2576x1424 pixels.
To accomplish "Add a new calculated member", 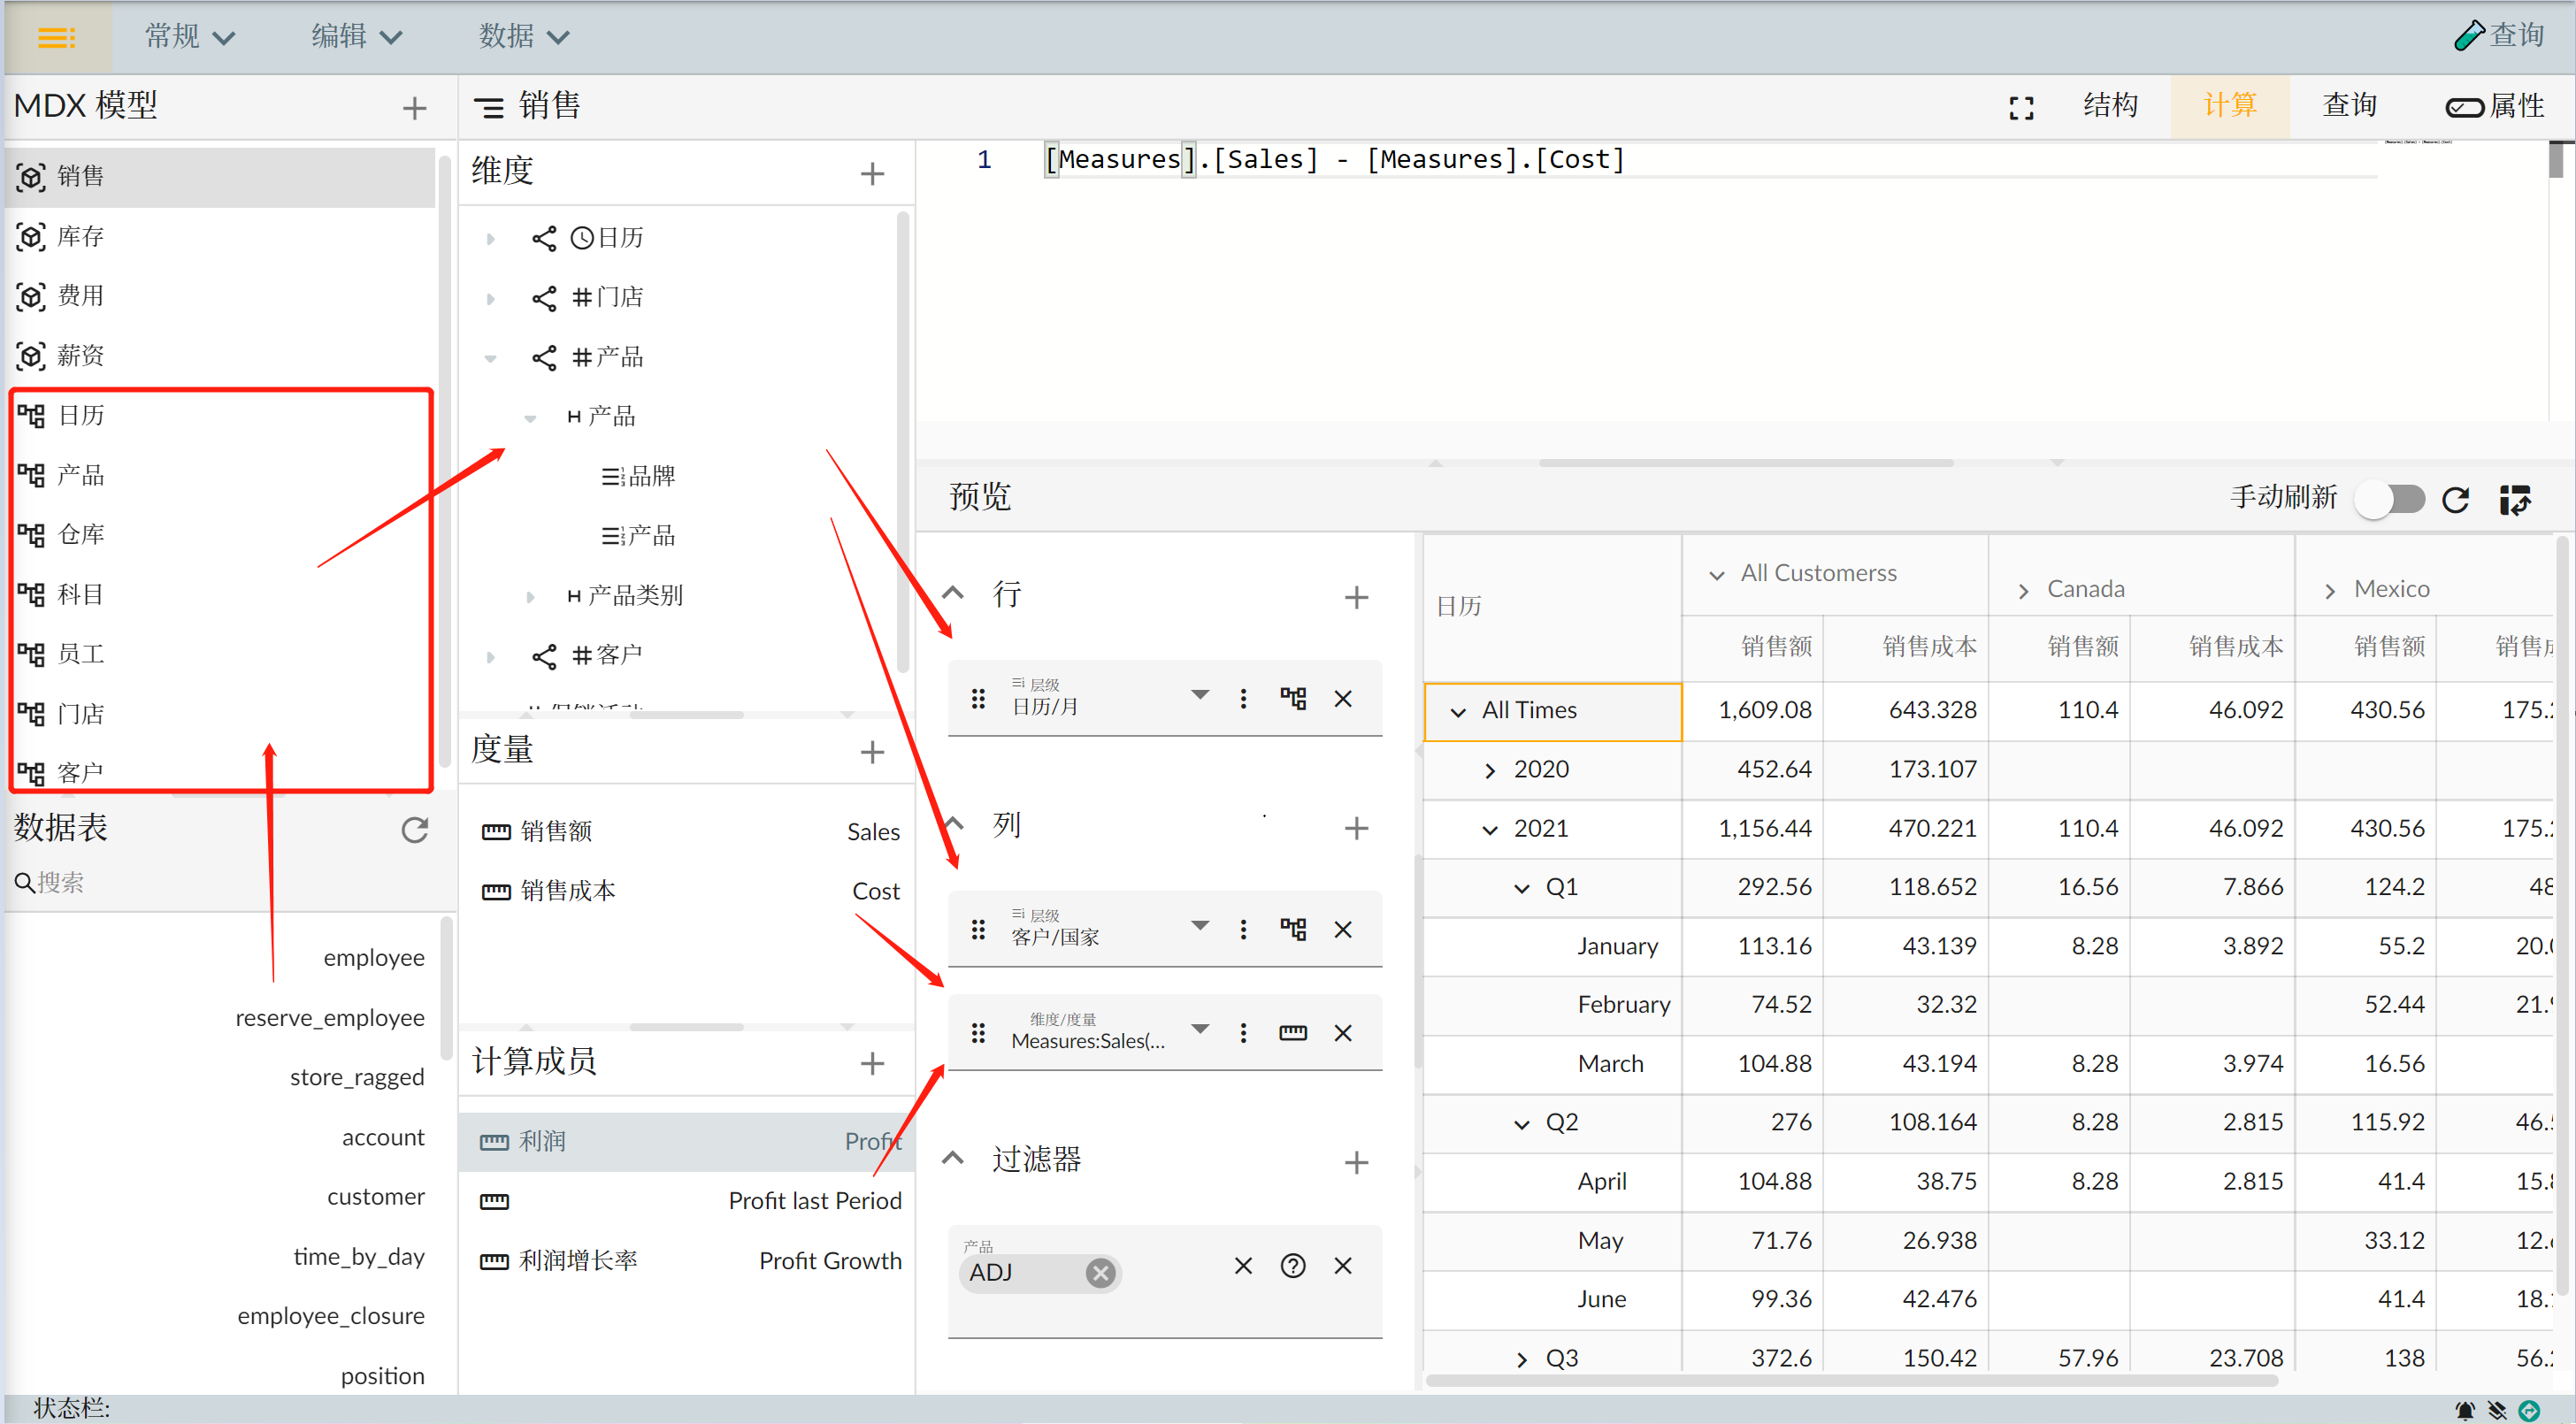I will coord(872,1063).
